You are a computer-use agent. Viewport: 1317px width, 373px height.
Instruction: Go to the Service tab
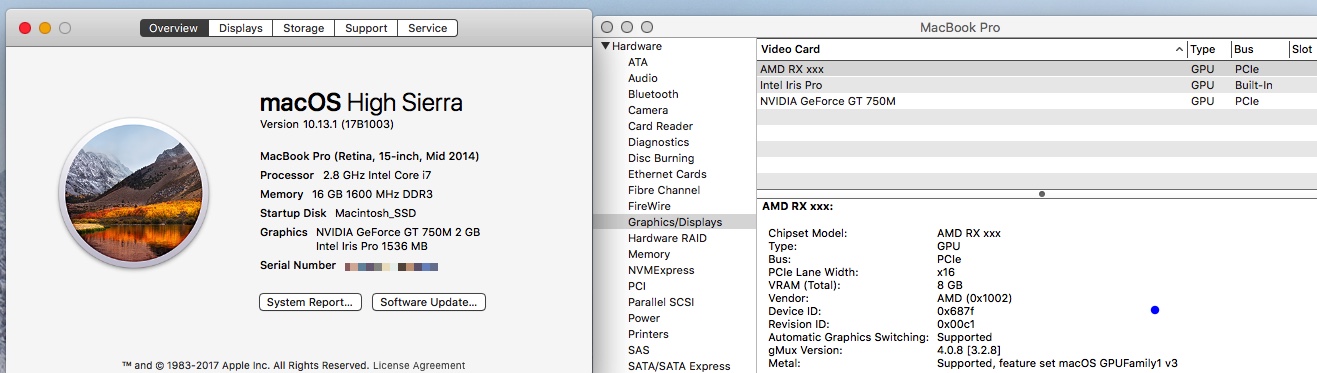pos(428,28)
